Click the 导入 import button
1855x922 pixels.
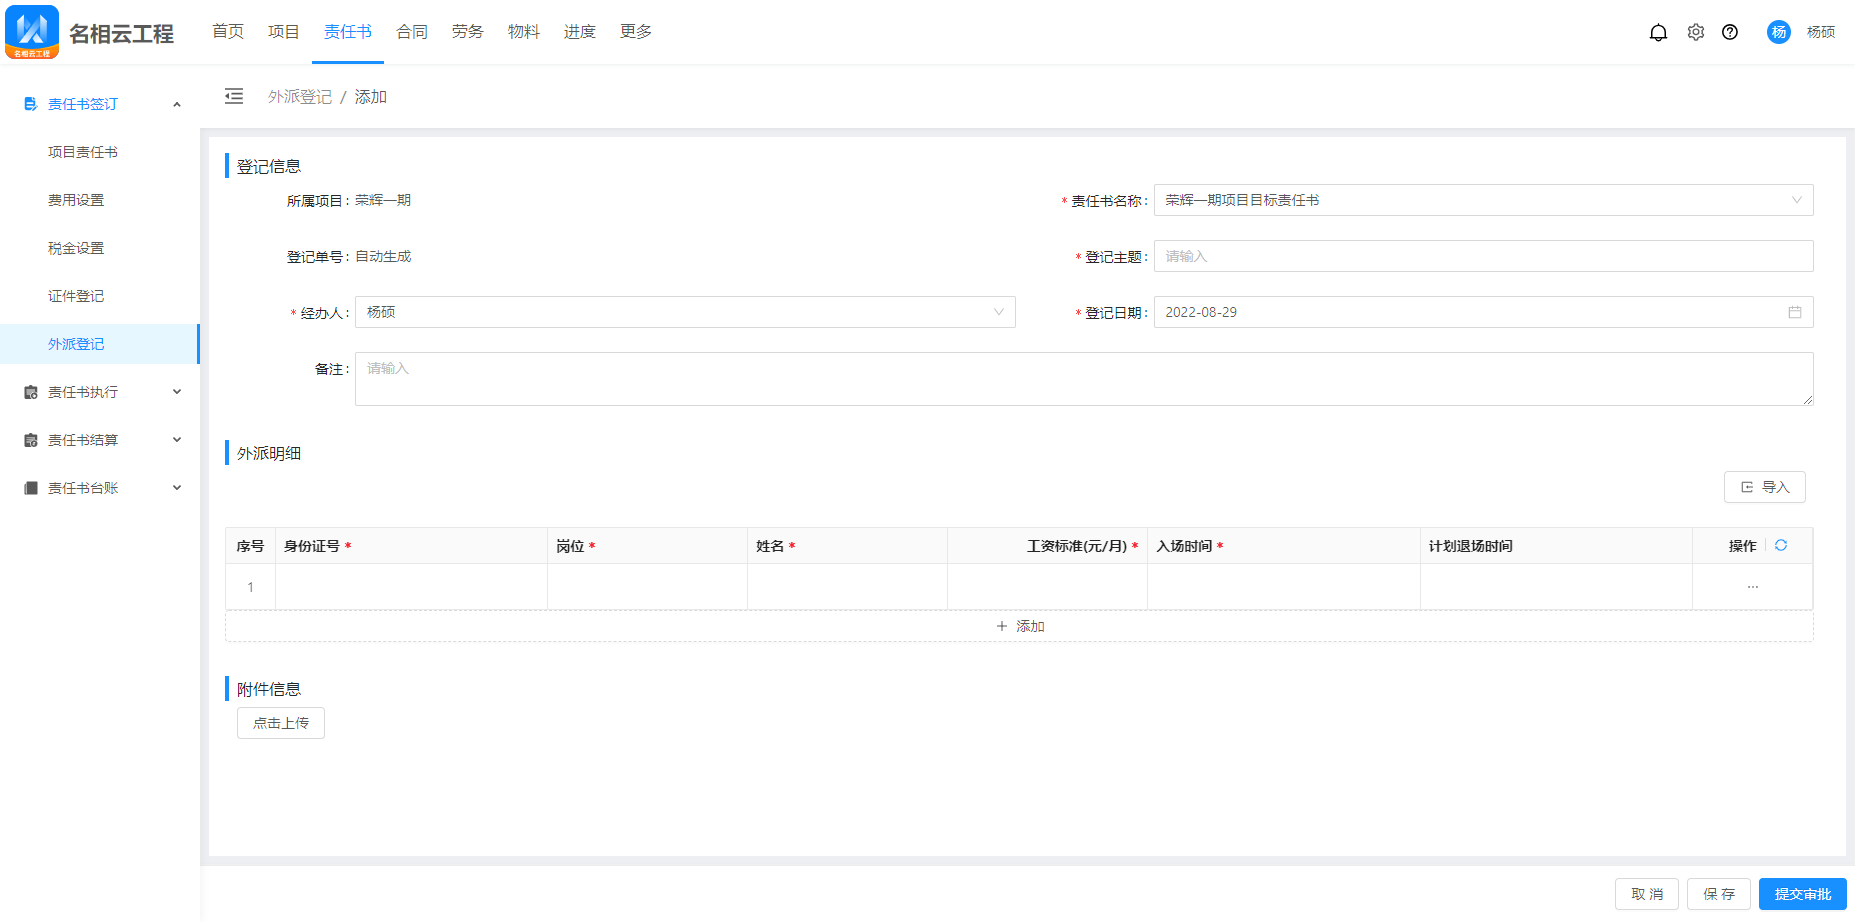(1764, 487)
